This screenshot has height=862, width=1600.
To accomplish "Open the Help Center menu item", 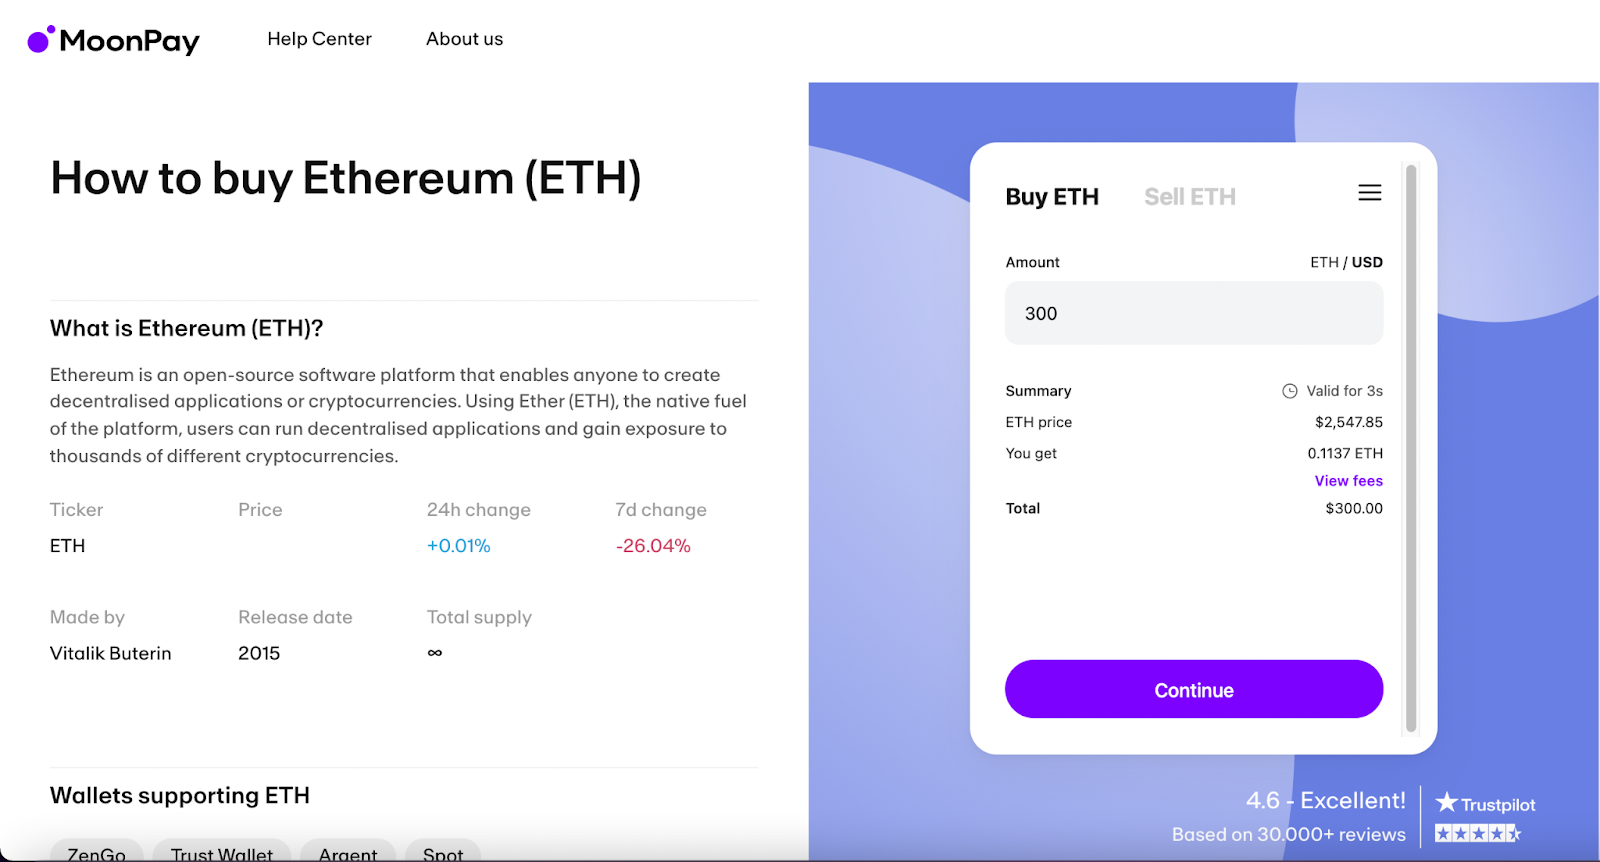I will 319,39.
